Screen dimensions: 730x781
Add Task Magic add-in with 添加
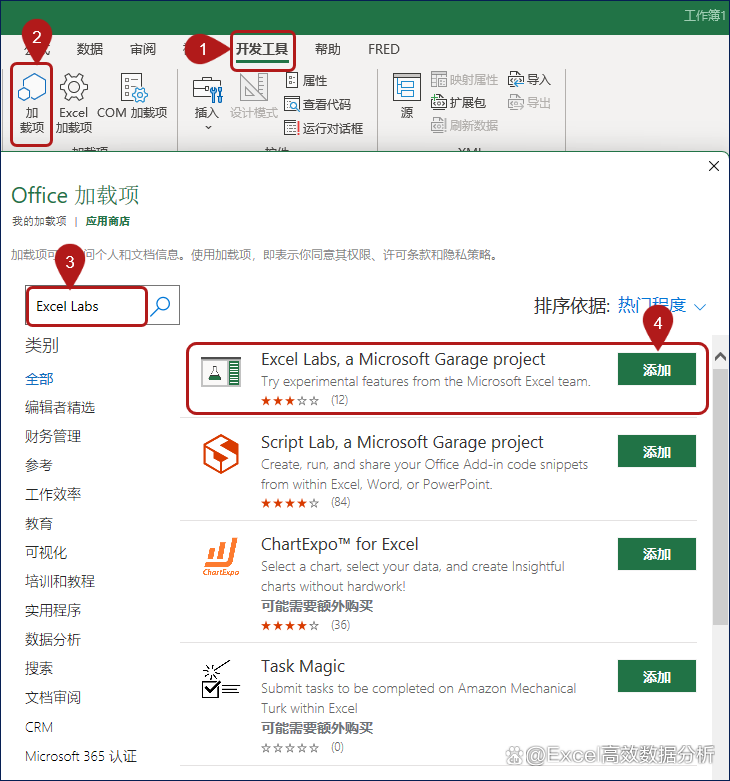click(x=656, y=676)
